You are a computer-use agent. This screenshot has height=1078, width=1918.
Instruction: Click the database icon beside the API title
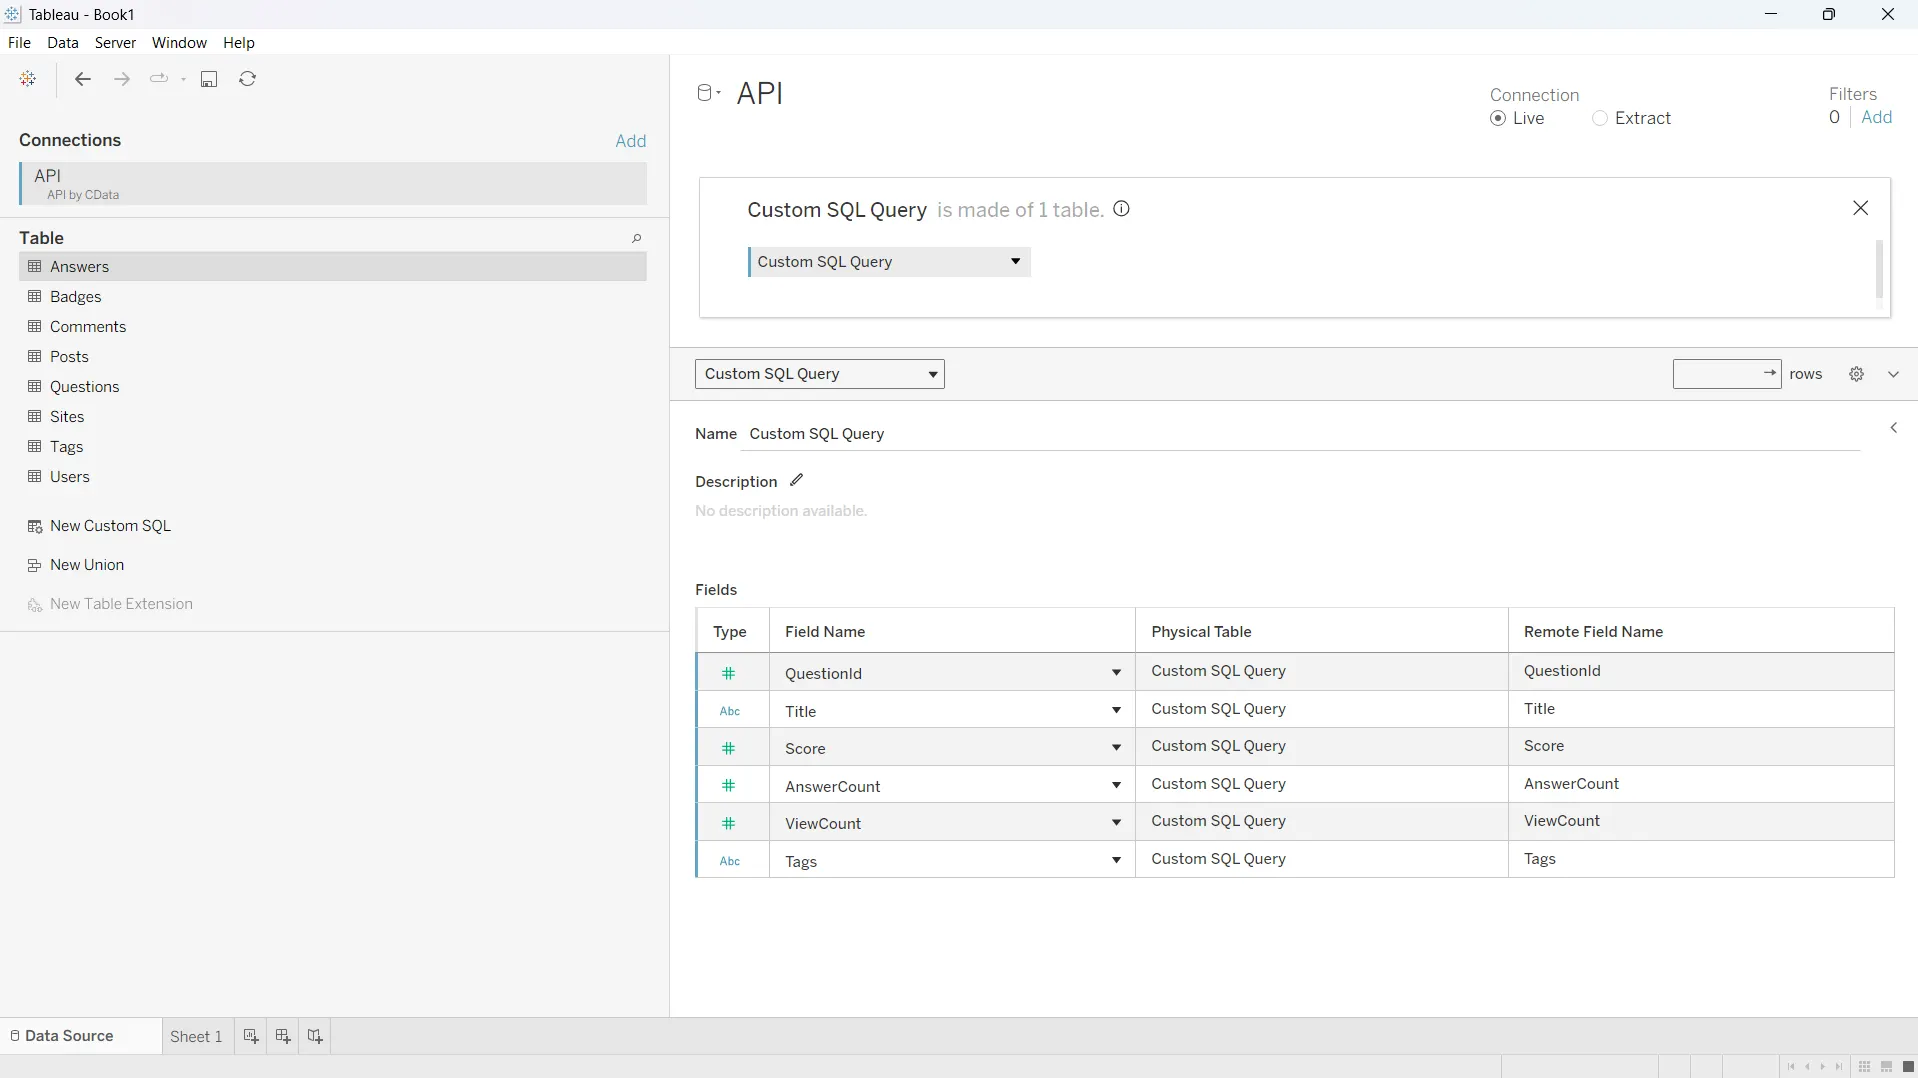click(x=705, y=93)
